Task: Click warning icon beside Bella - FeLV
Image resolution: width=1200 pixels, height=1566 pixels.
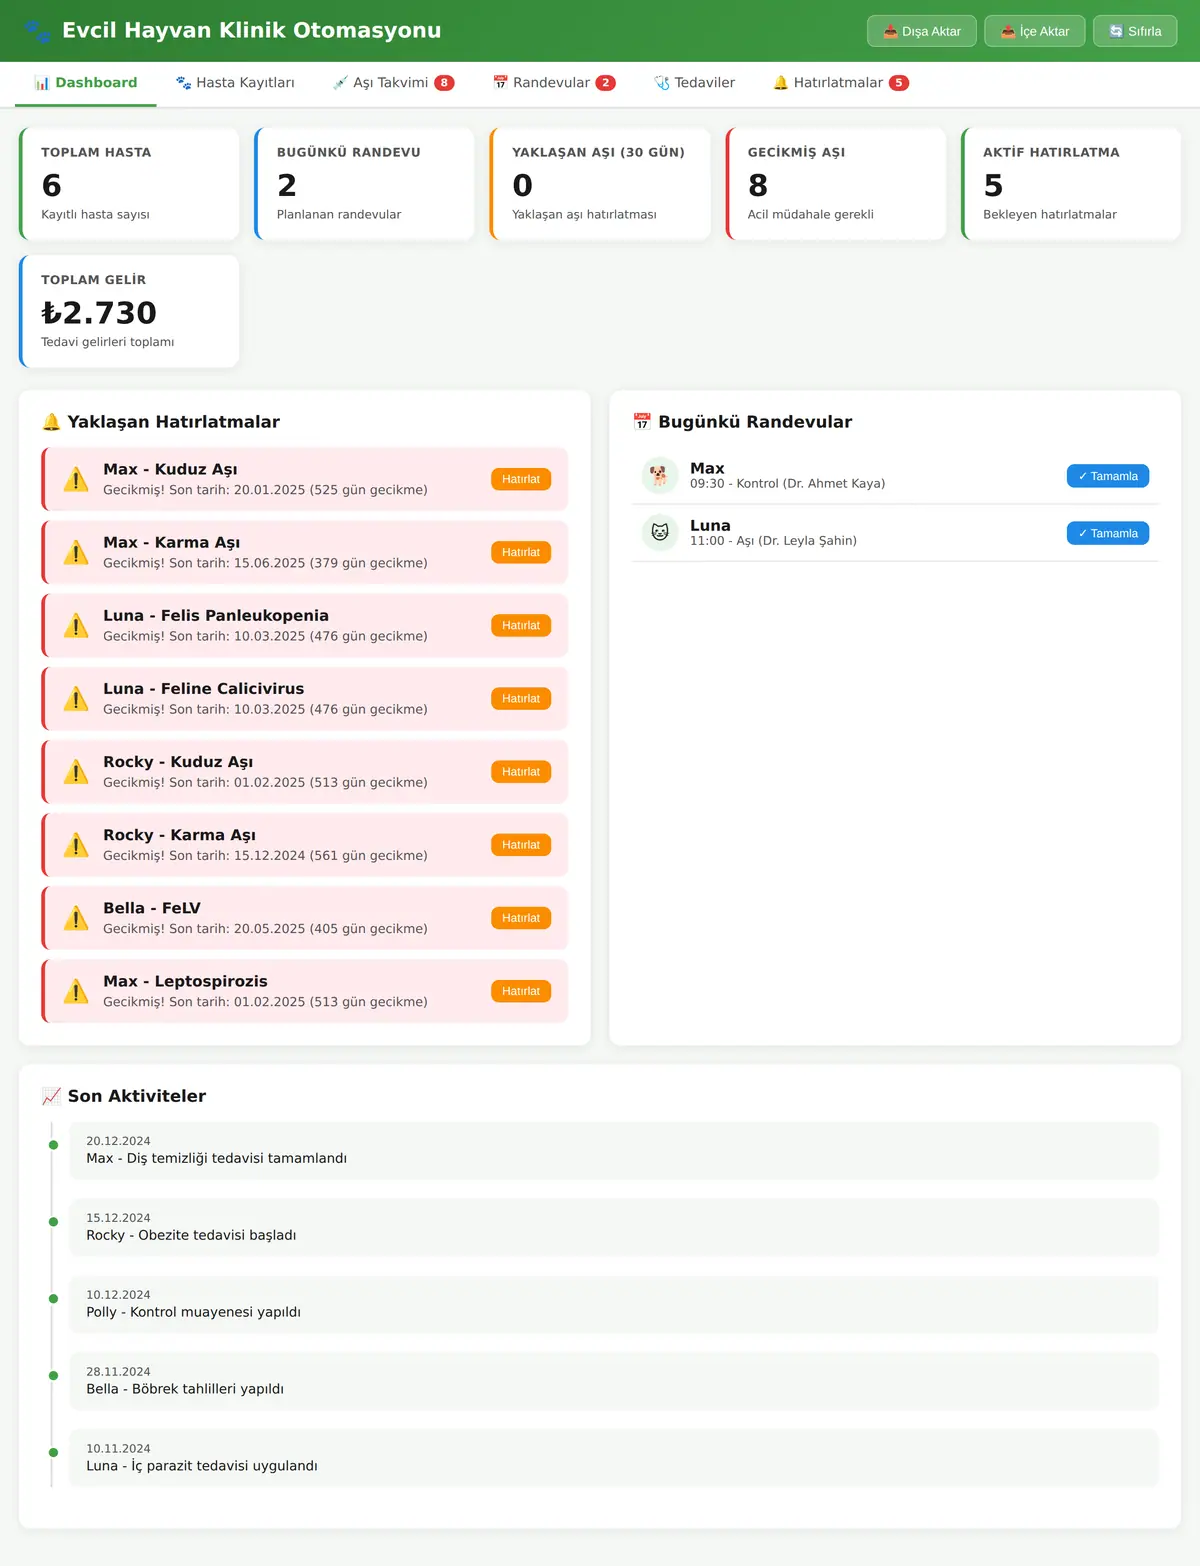Action: [x=76, y=917]
